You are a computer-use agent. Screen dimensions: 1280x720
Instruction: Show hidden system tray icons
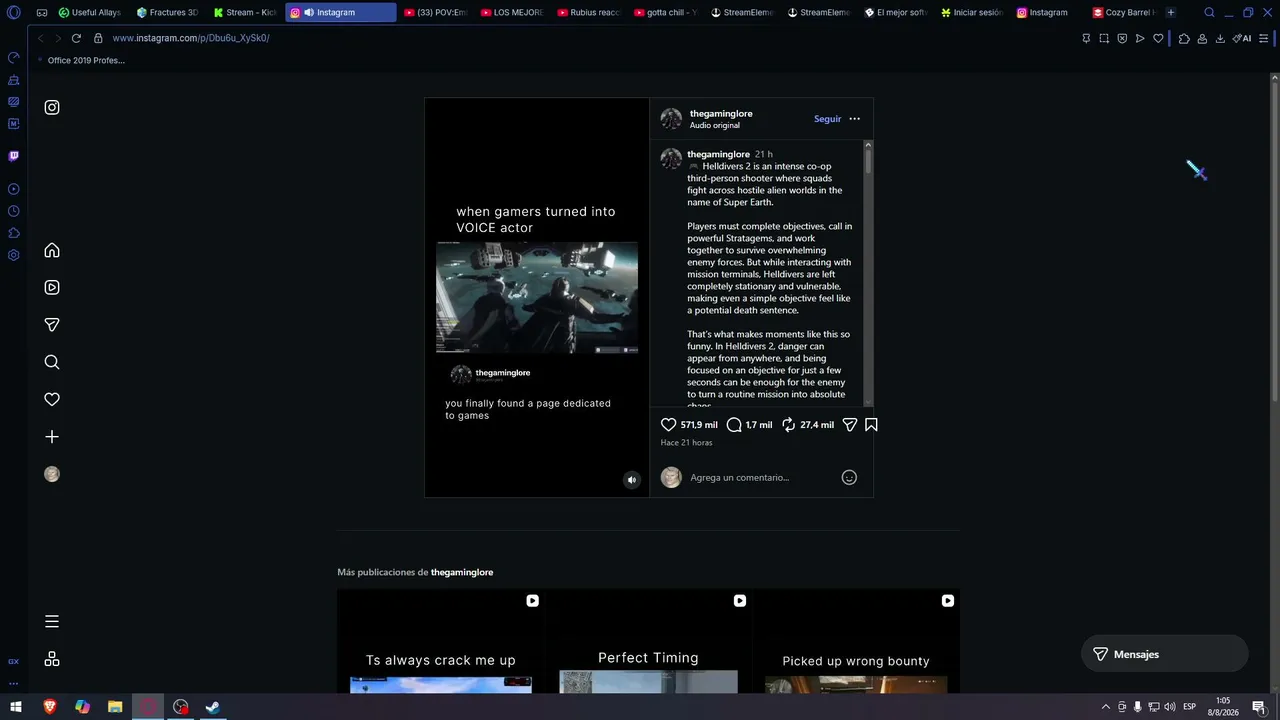1105,707
